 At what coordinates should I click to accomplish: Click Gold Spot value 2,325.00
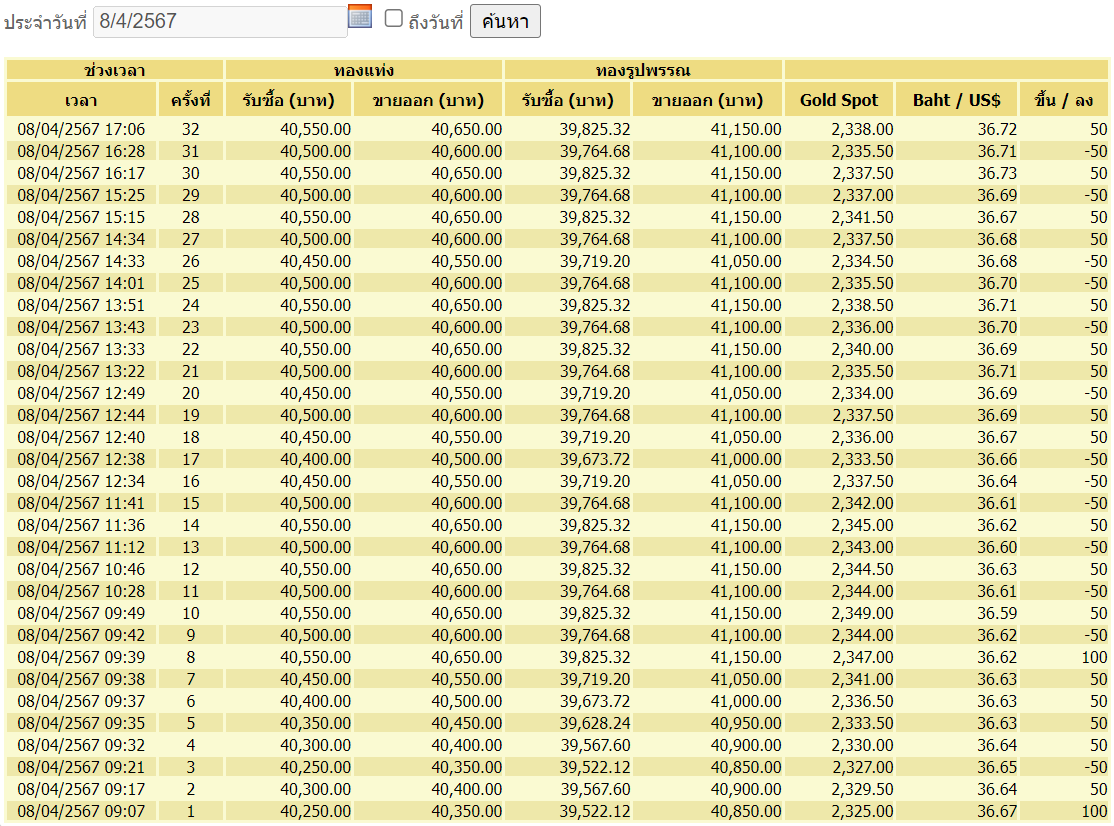[862, 812]
